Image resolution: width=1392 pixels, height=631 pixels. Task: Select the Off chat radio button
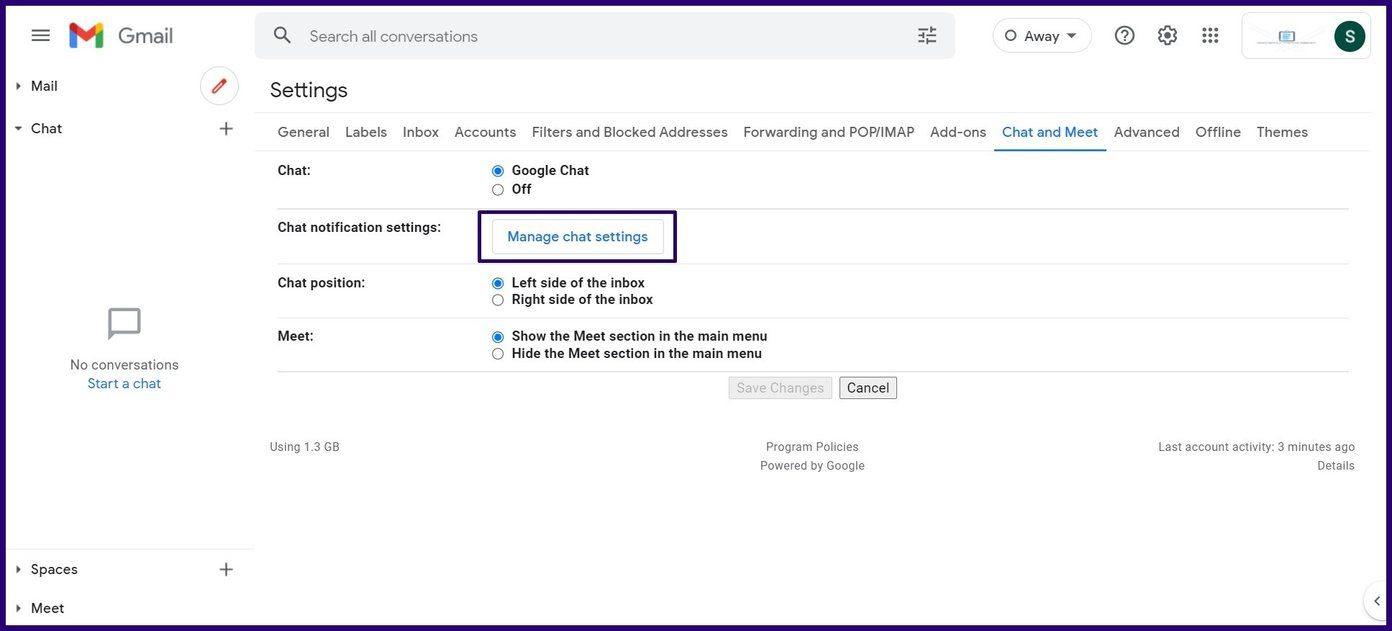click(498, 190)
